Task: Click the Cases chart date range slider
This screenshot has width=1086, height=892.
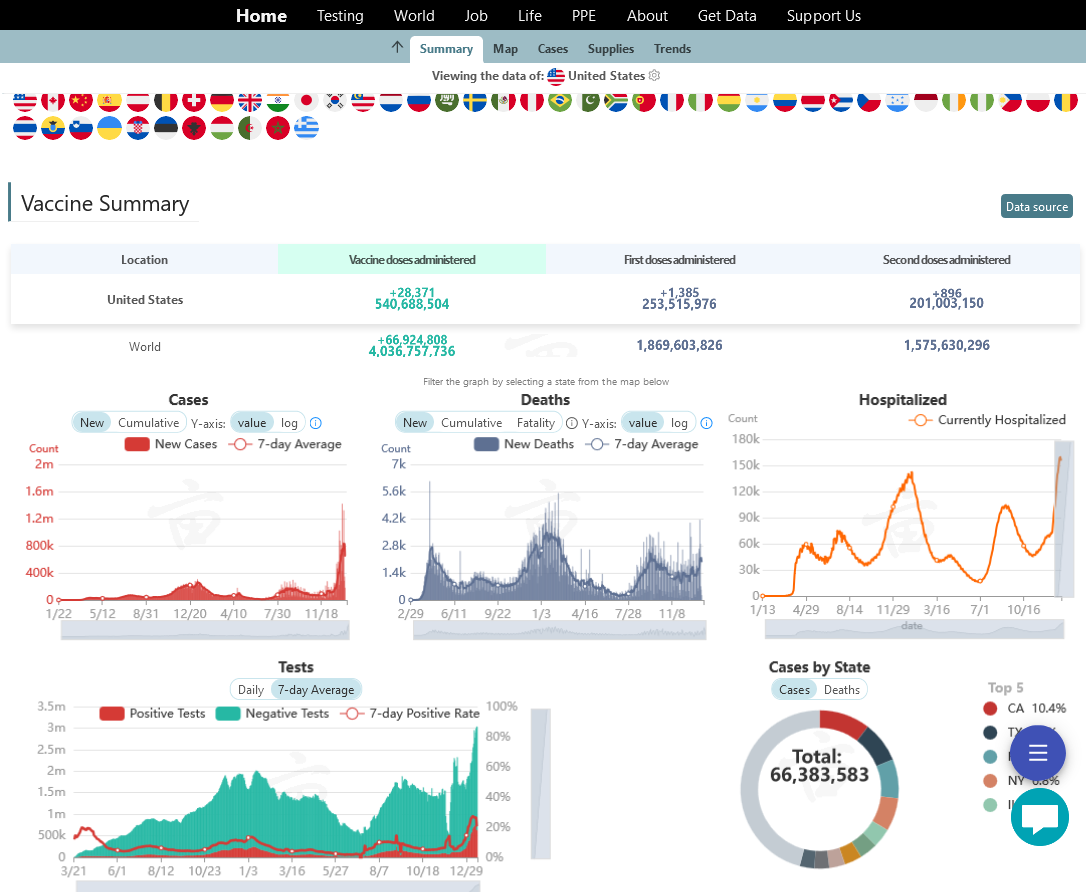Action: [205, 630]
